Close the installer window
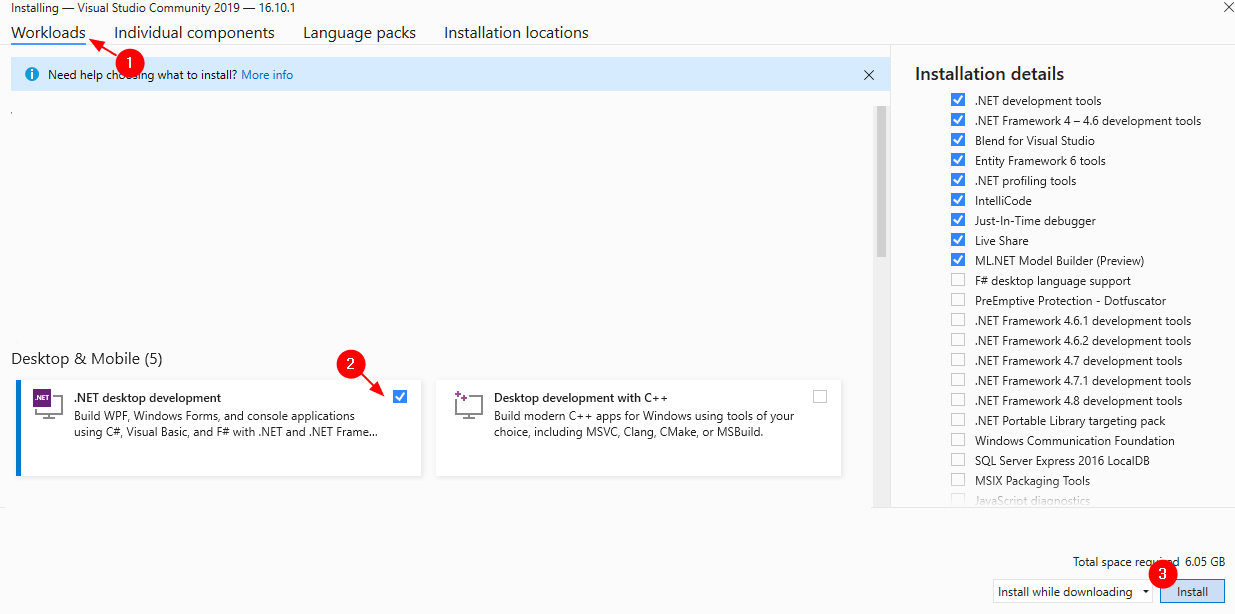 1228,7
